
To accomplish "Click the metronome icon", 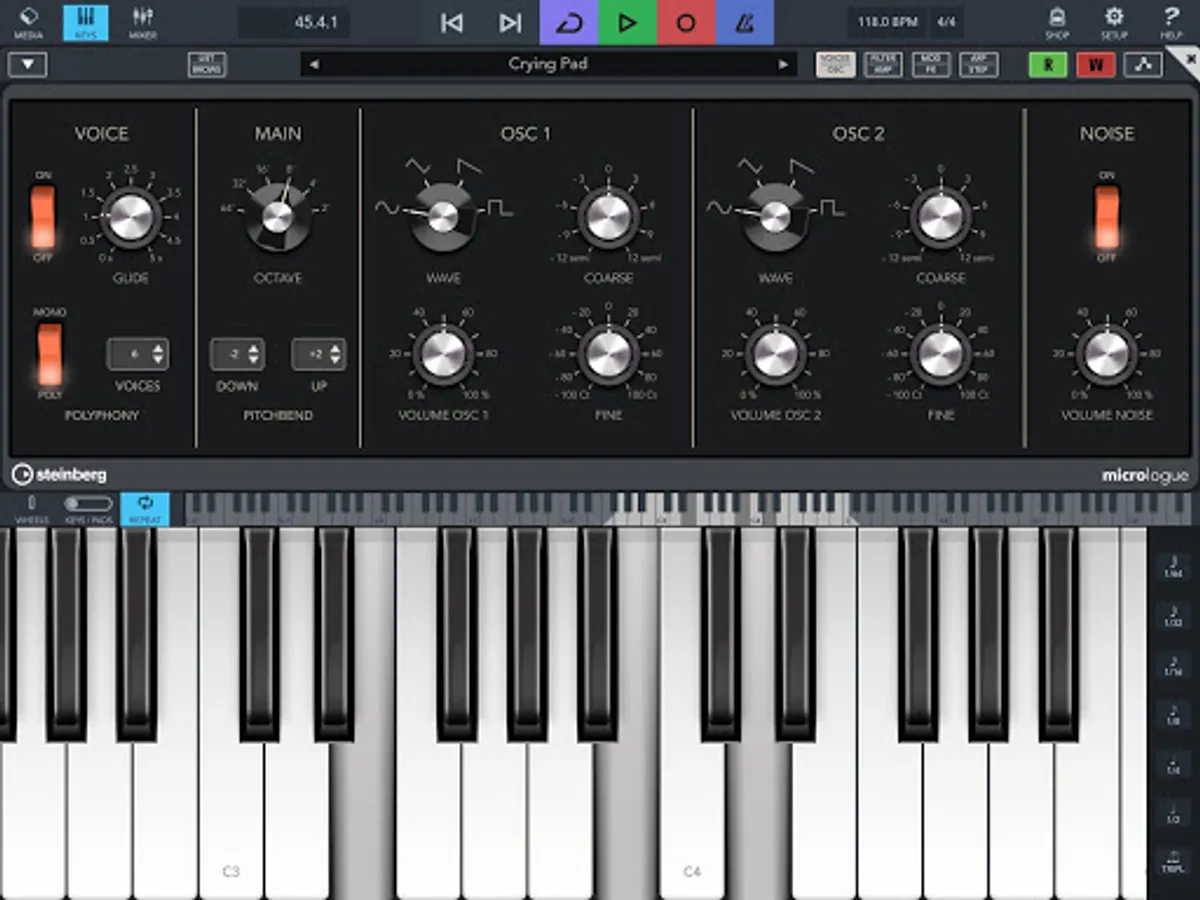I will click(x=744, y=22).
